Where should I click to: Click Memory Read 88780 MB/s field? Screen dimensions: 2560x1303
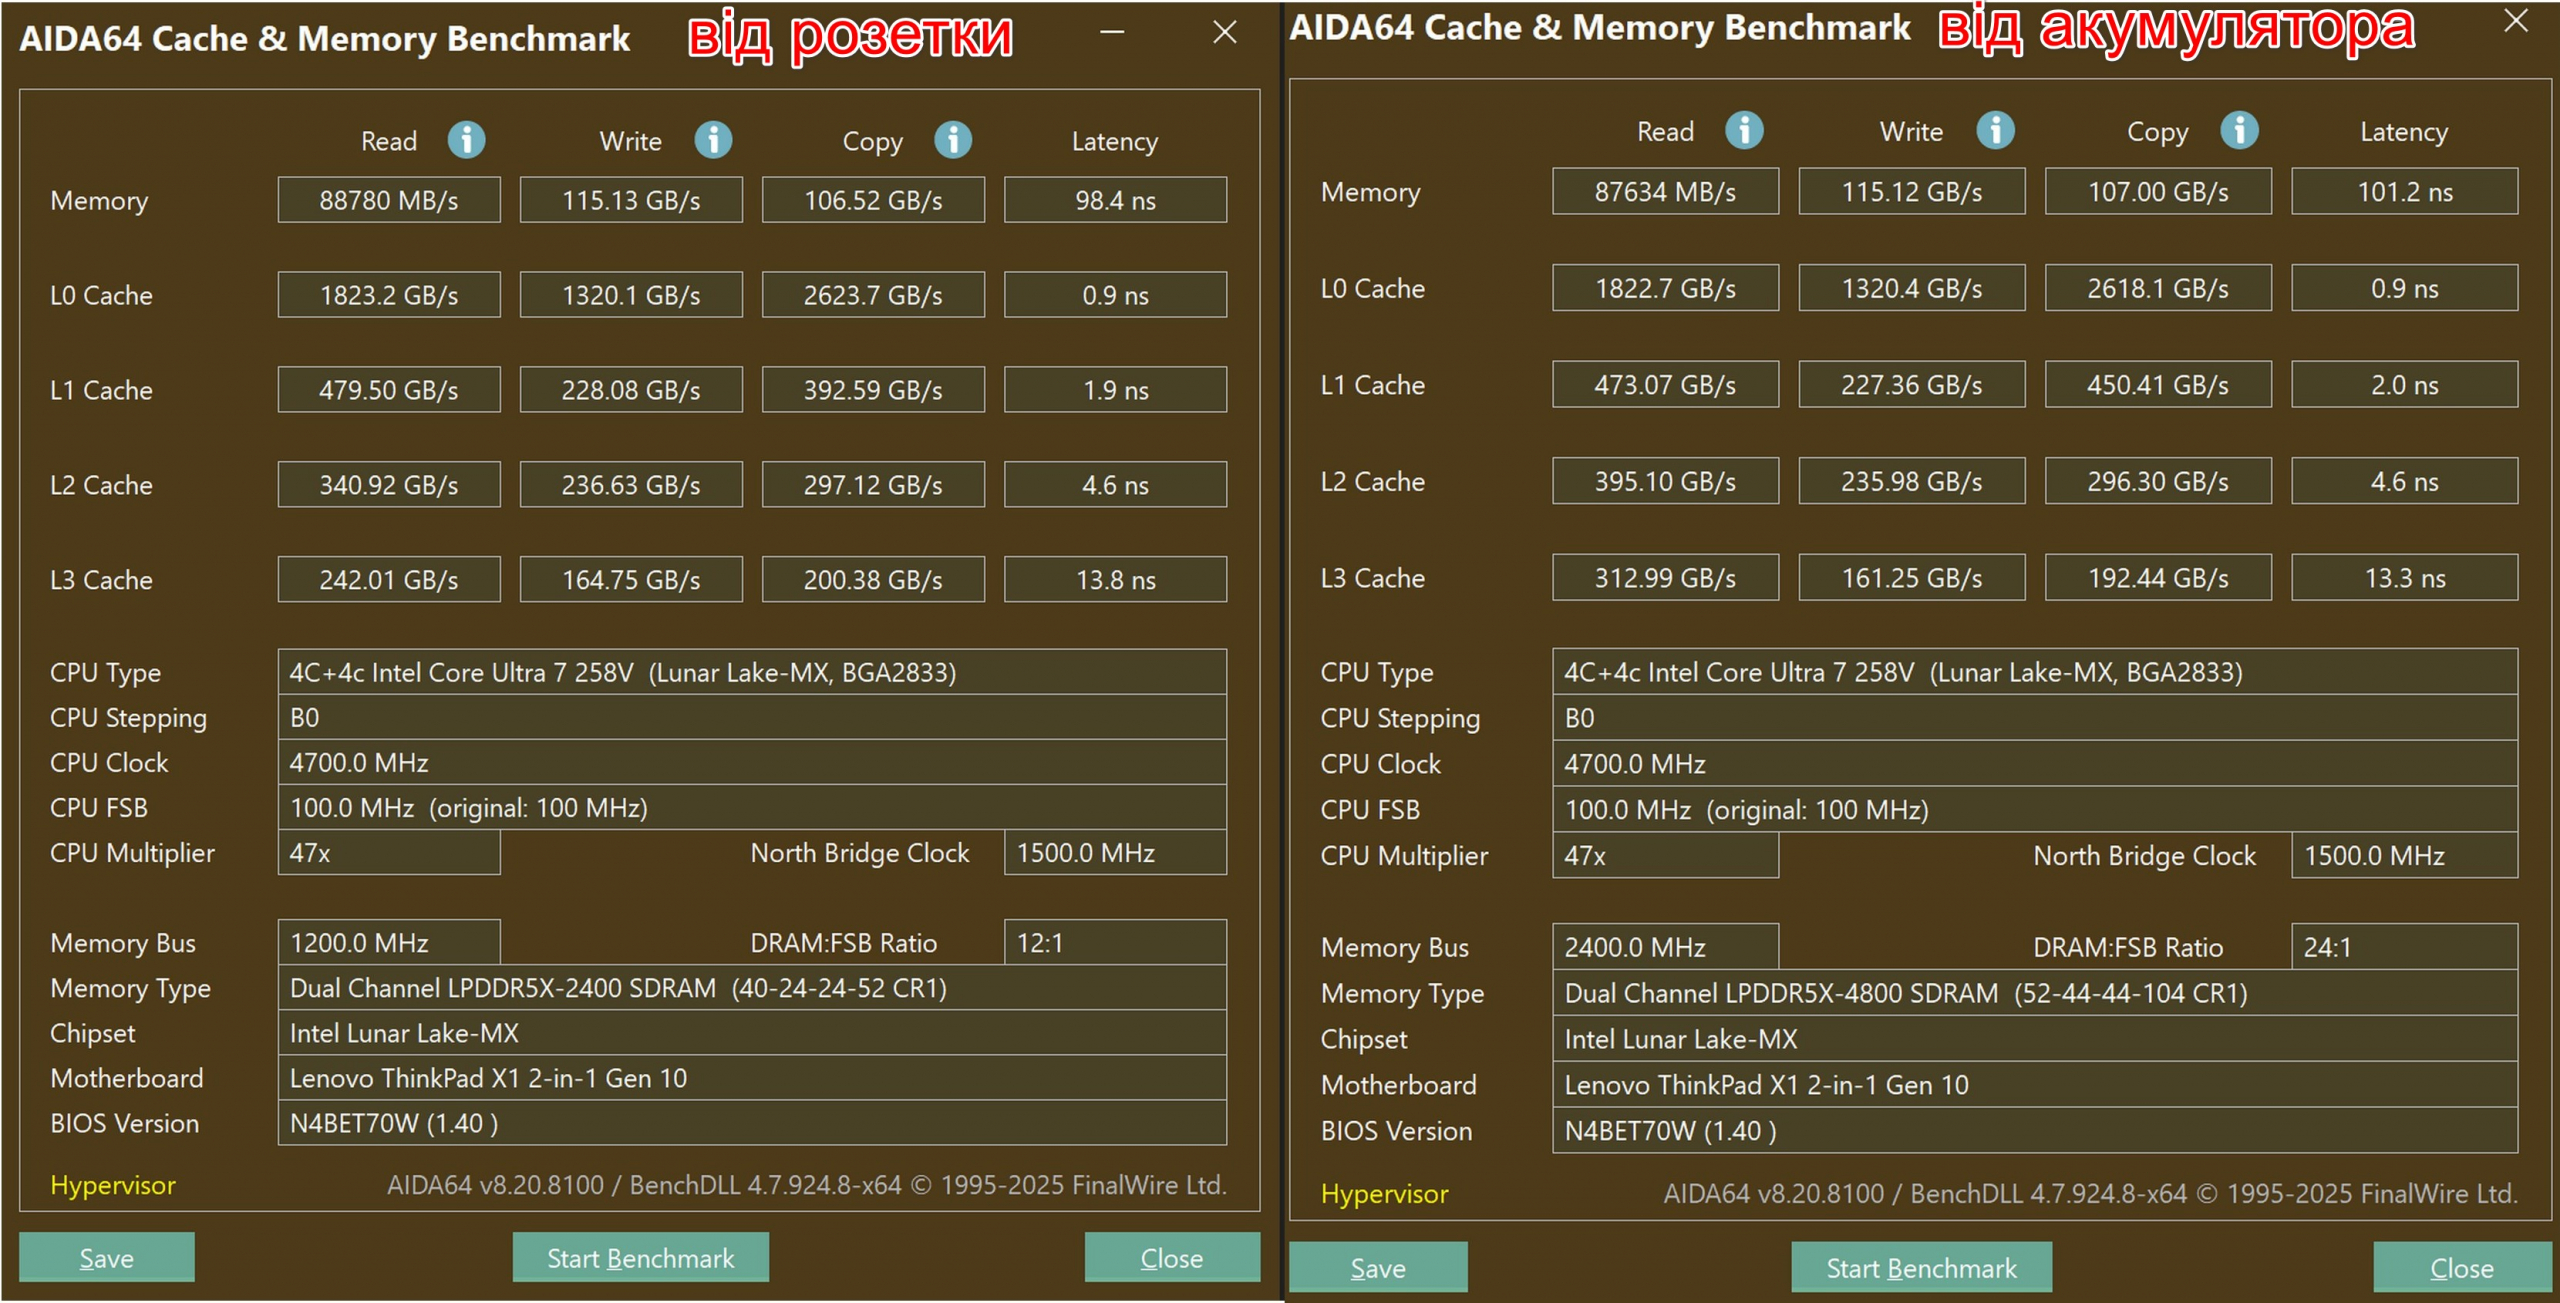389,200
